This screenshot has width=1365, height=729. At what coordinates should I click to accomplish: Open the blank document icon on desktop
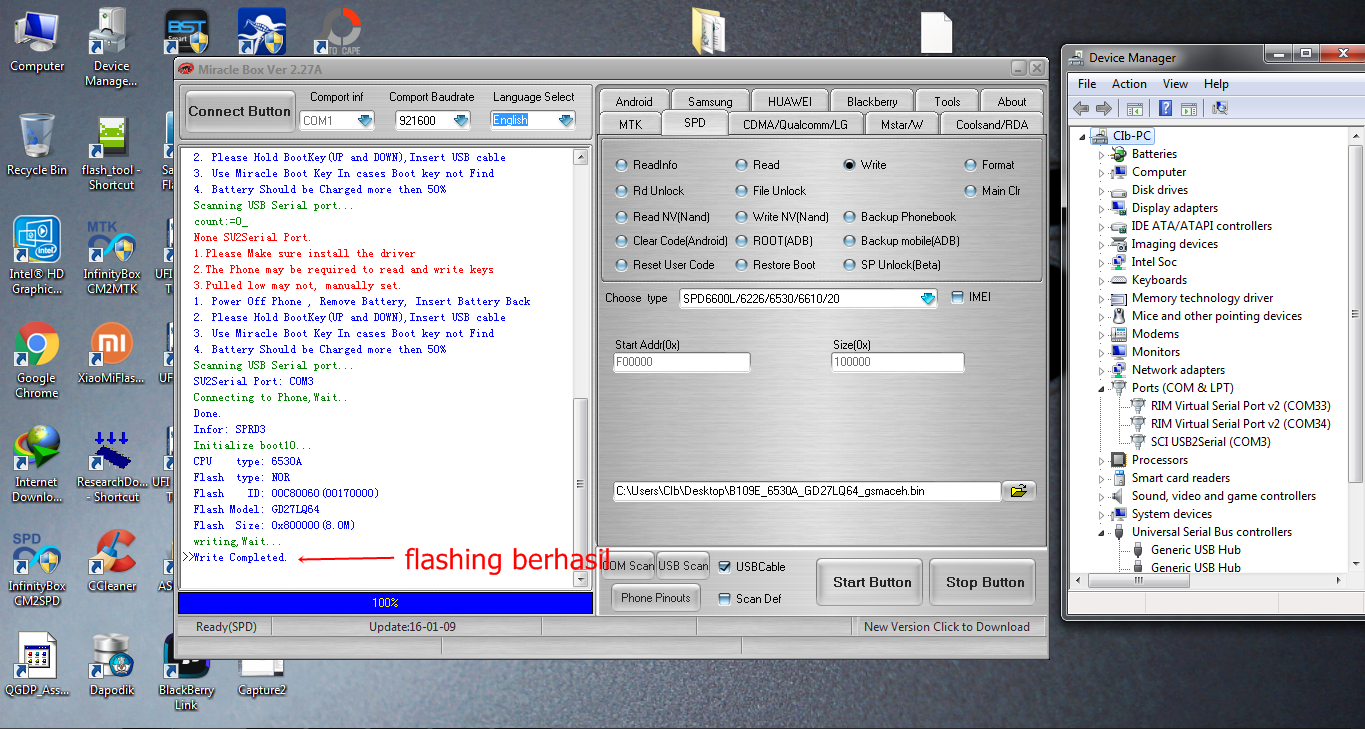coord(936,32)
